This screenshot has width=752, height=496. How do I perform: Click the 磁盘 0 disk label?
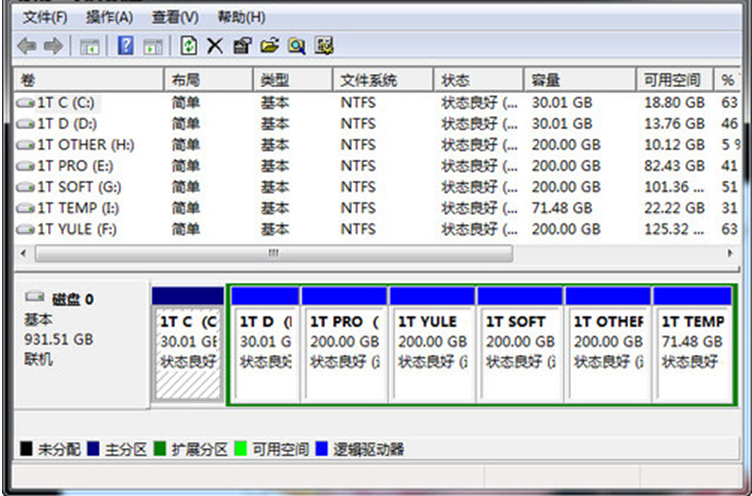(x=72, y=298)
